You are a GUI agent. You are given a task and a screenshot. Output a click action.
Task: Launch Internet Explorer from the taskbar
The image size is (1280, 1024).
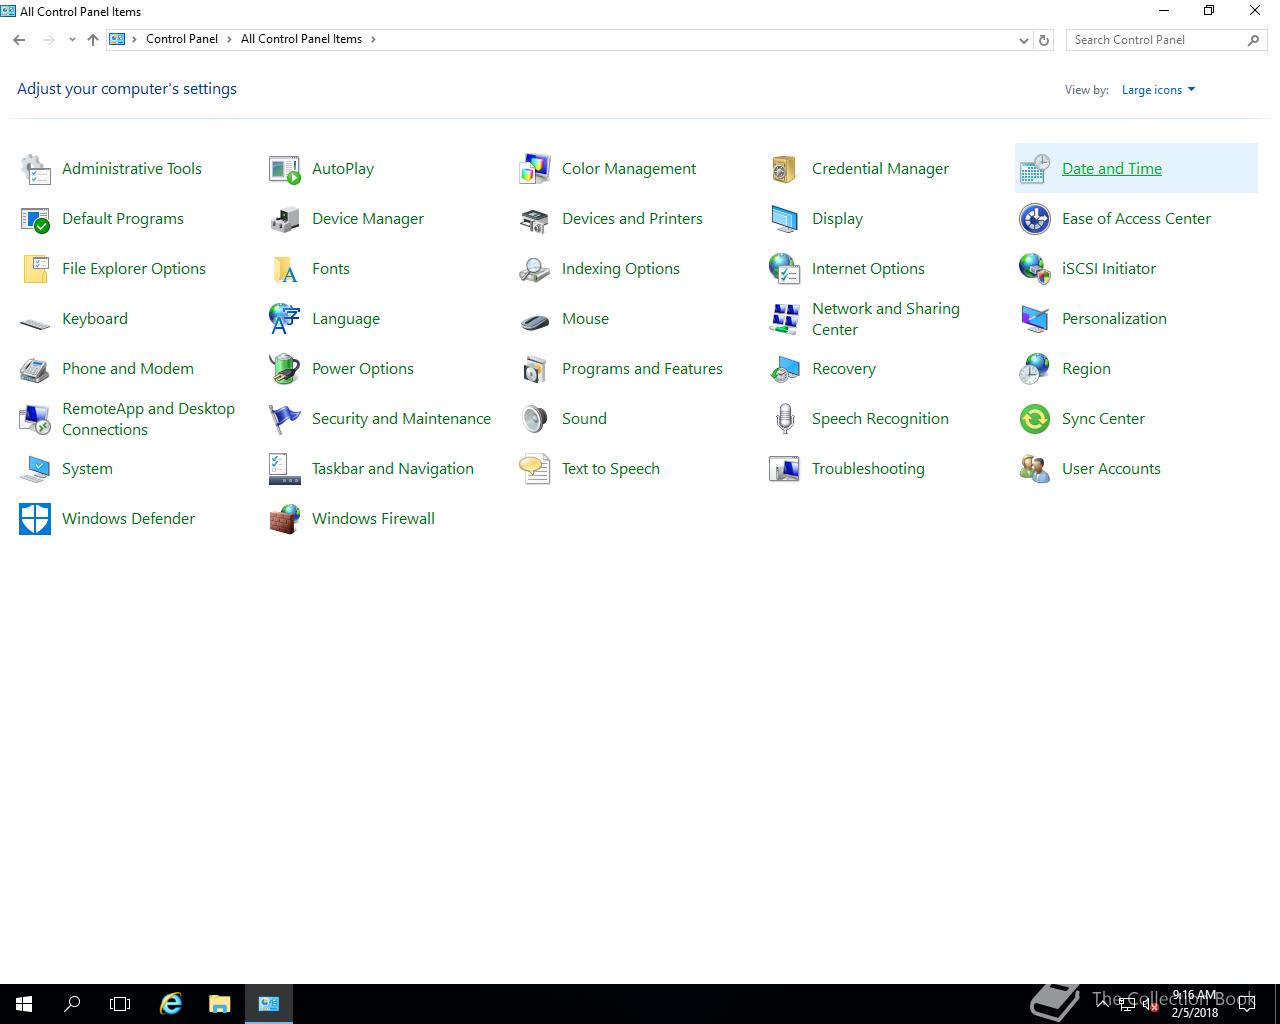[x=171, y=1004]
